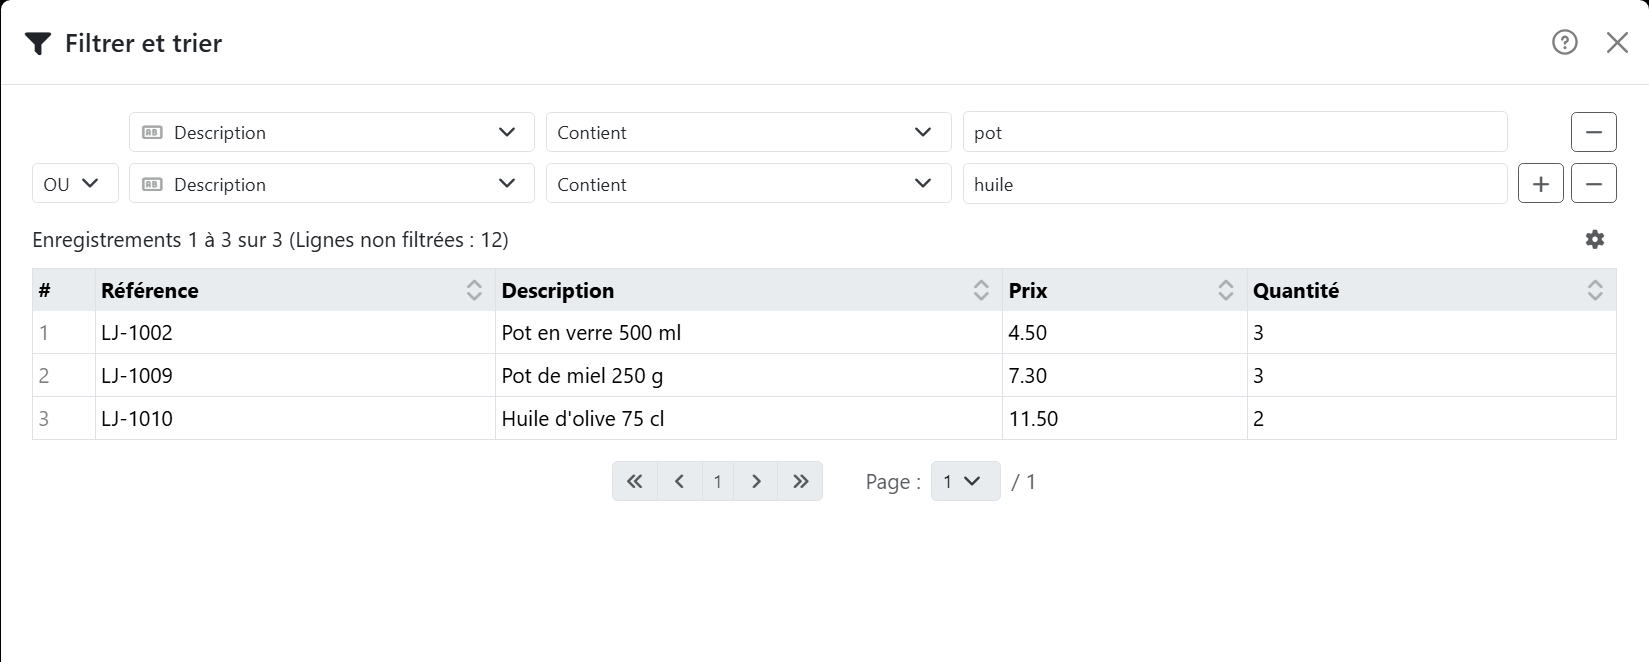Sort by Quantité column
Viewport: 1649px width, 662px height.
[1595, 290]
